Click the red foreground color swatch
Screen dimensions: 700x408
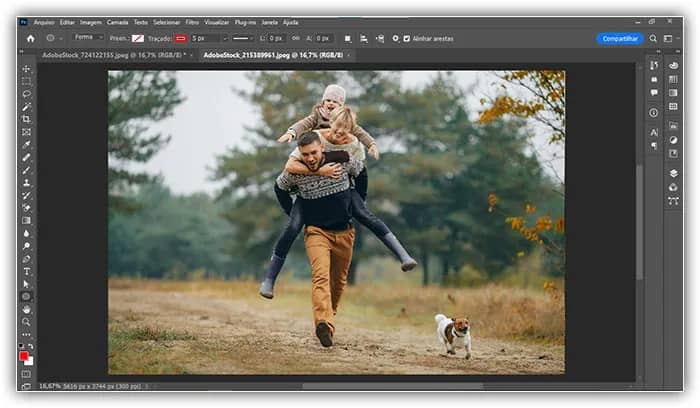coord(25,355)
